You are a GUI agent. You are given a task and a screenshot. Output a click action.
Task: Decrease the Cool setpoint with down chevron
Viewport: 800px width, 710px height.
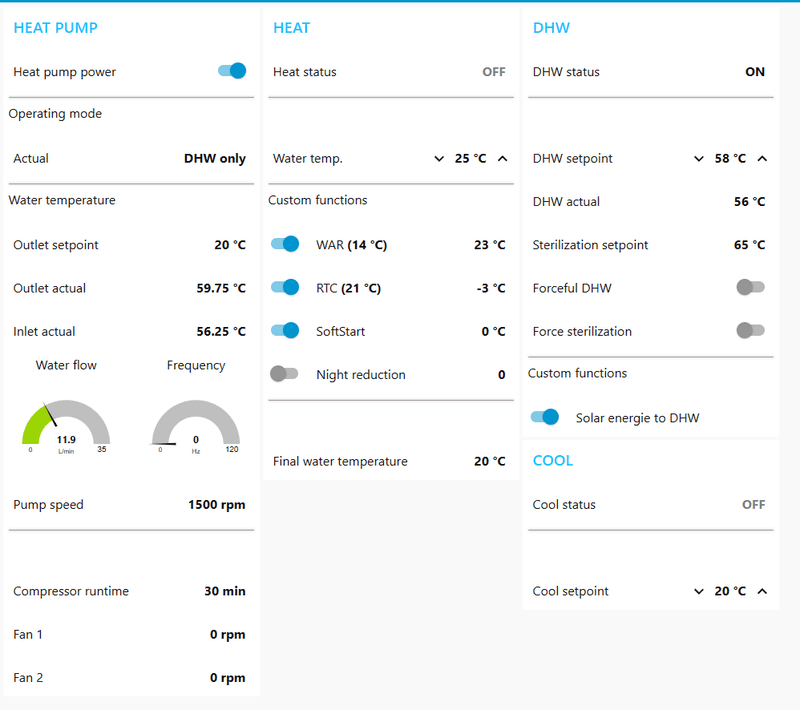699,591
